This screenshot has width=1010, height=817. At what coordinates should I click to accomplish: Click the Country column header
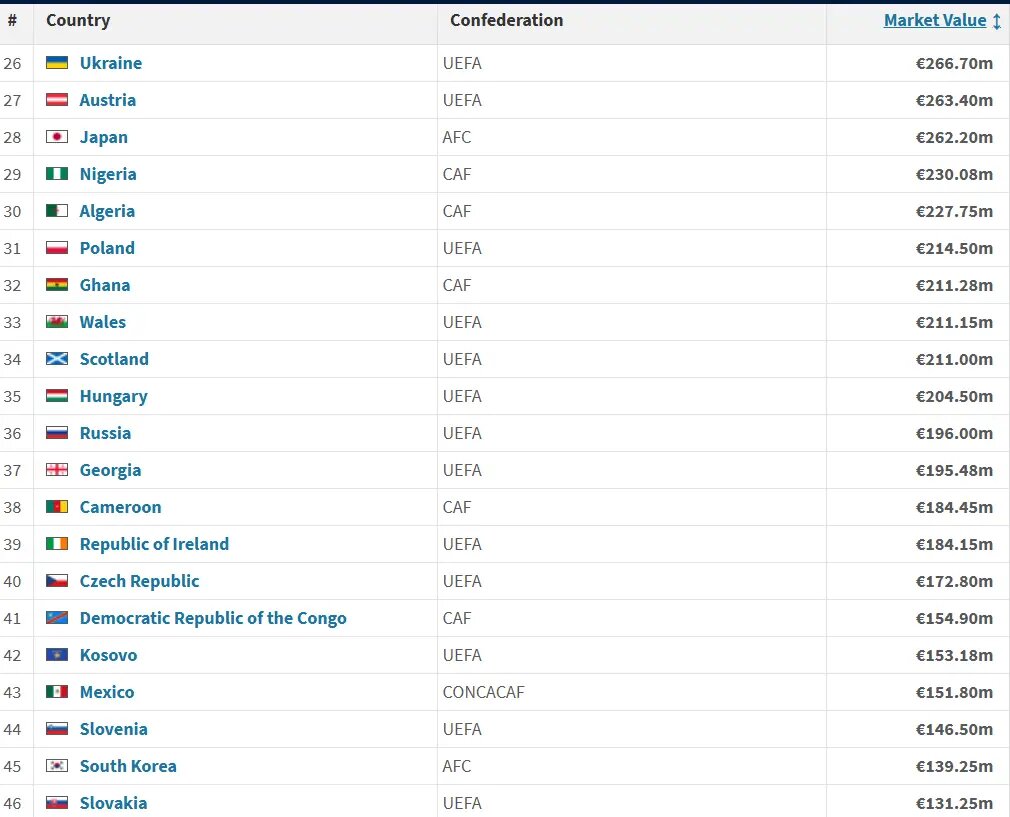point(78,20)
